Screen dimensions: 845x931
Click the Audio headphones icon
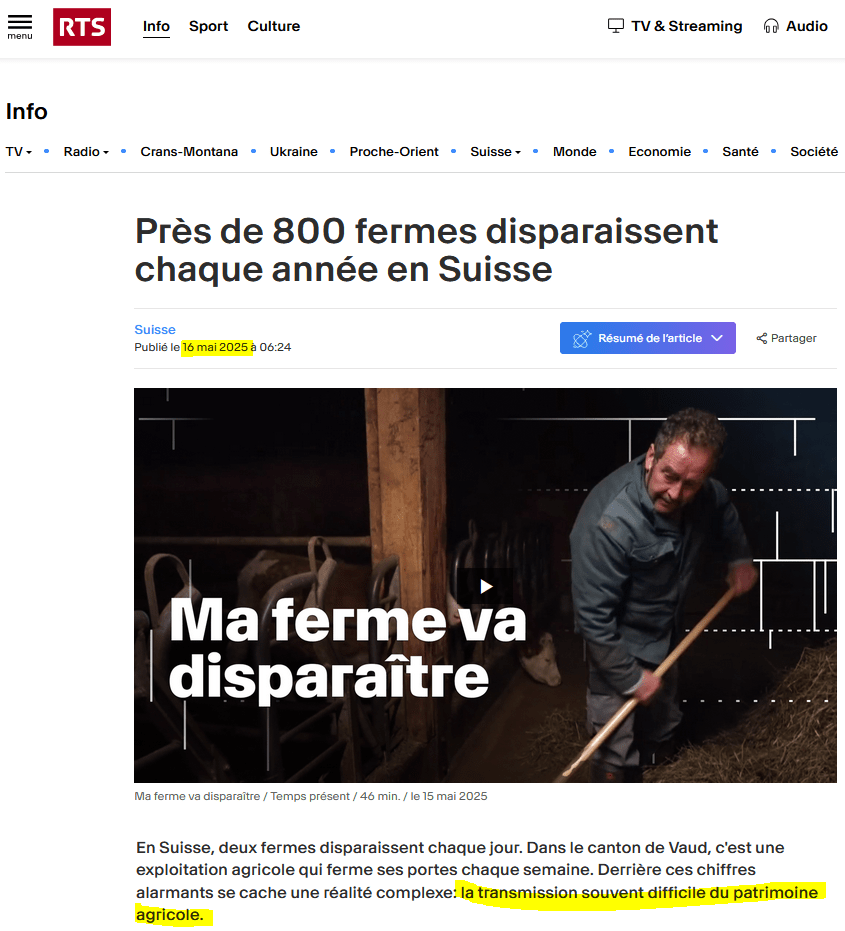click(771, 26)
